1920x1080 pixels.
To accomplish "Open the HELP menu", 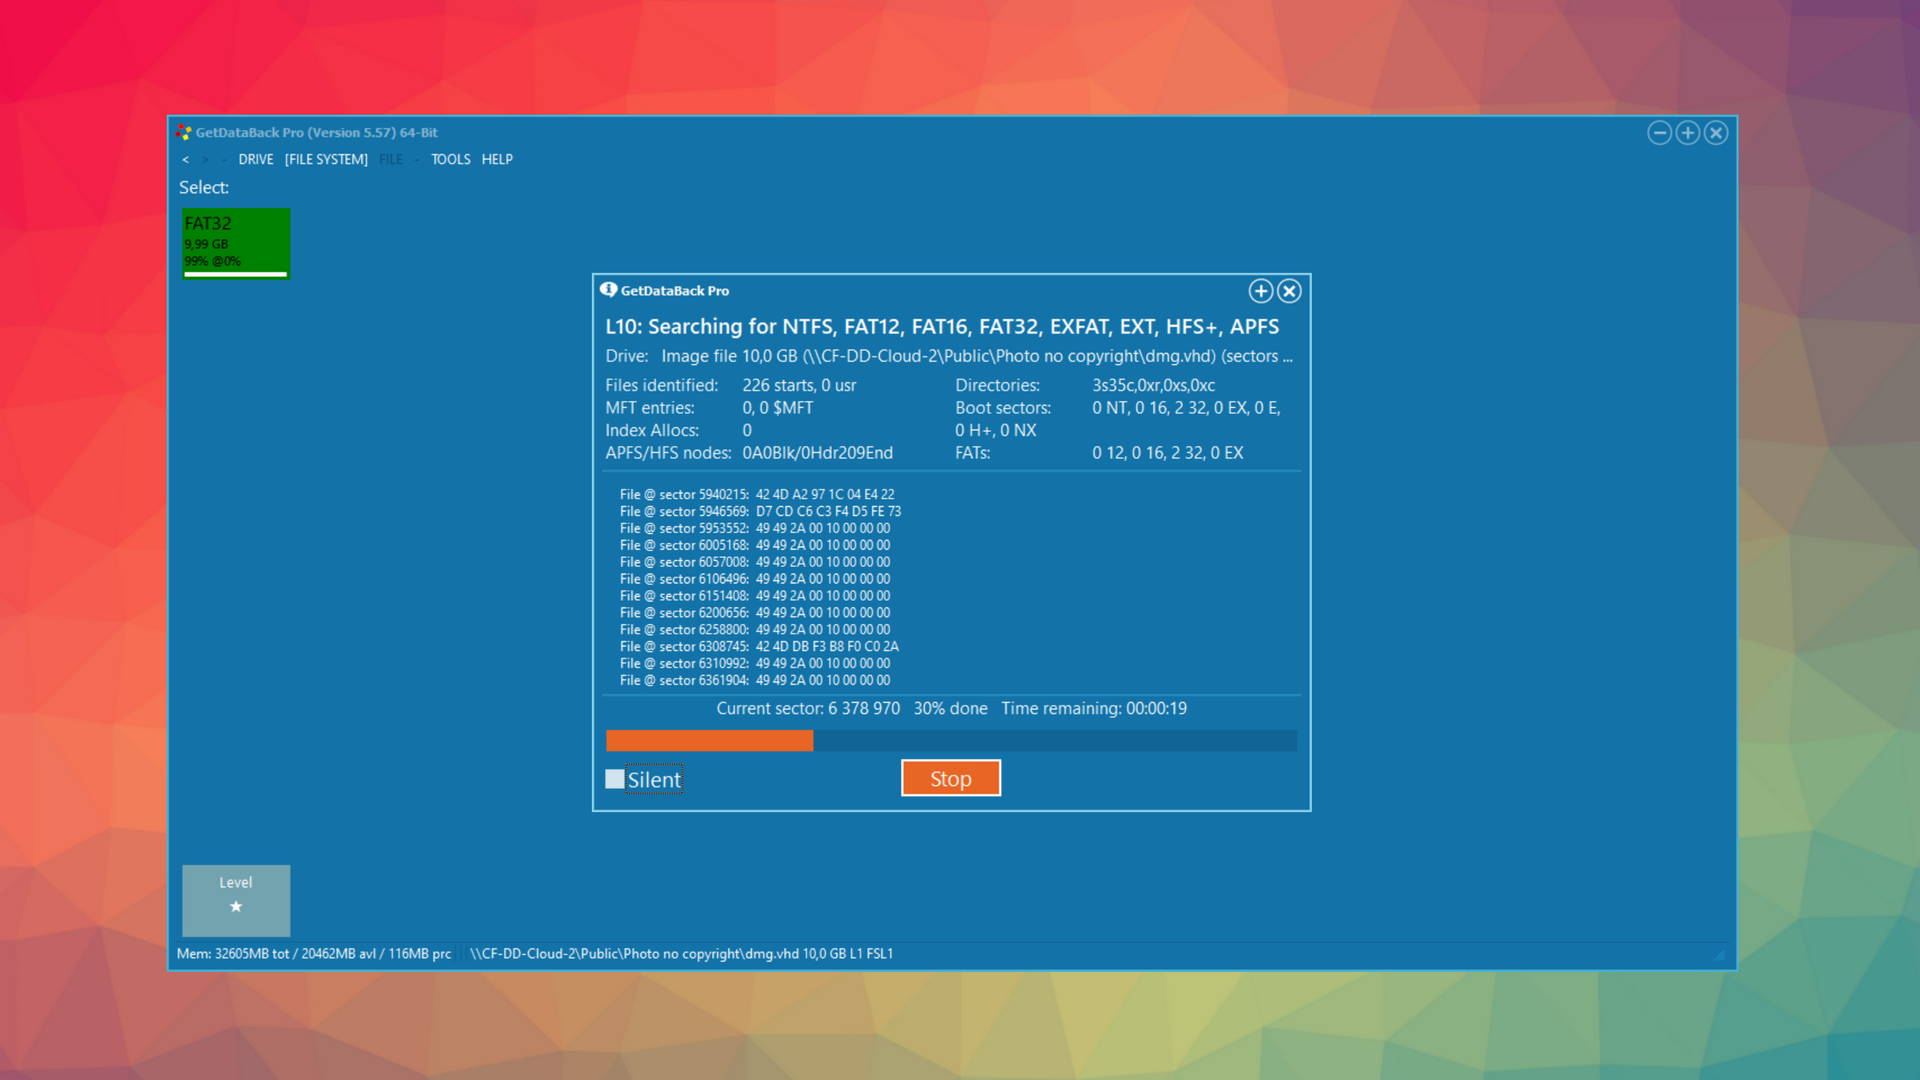I will 497,159.
